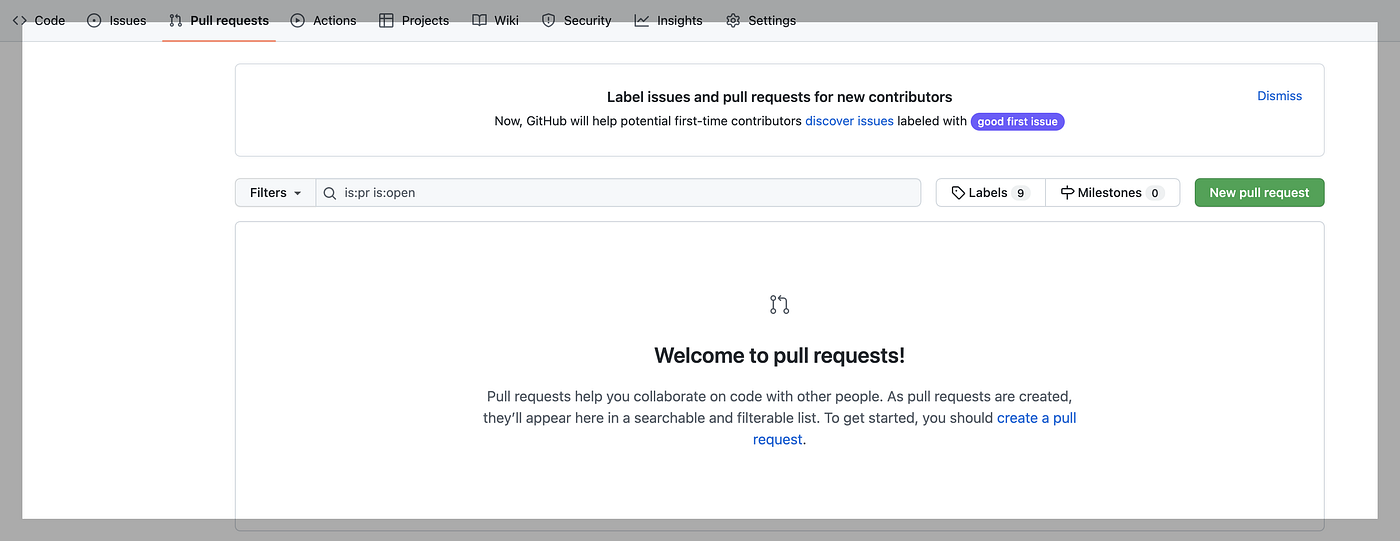1400x541 pixels.
Task: Switch to the Pull requests tab
Action: tap(219, 20)
